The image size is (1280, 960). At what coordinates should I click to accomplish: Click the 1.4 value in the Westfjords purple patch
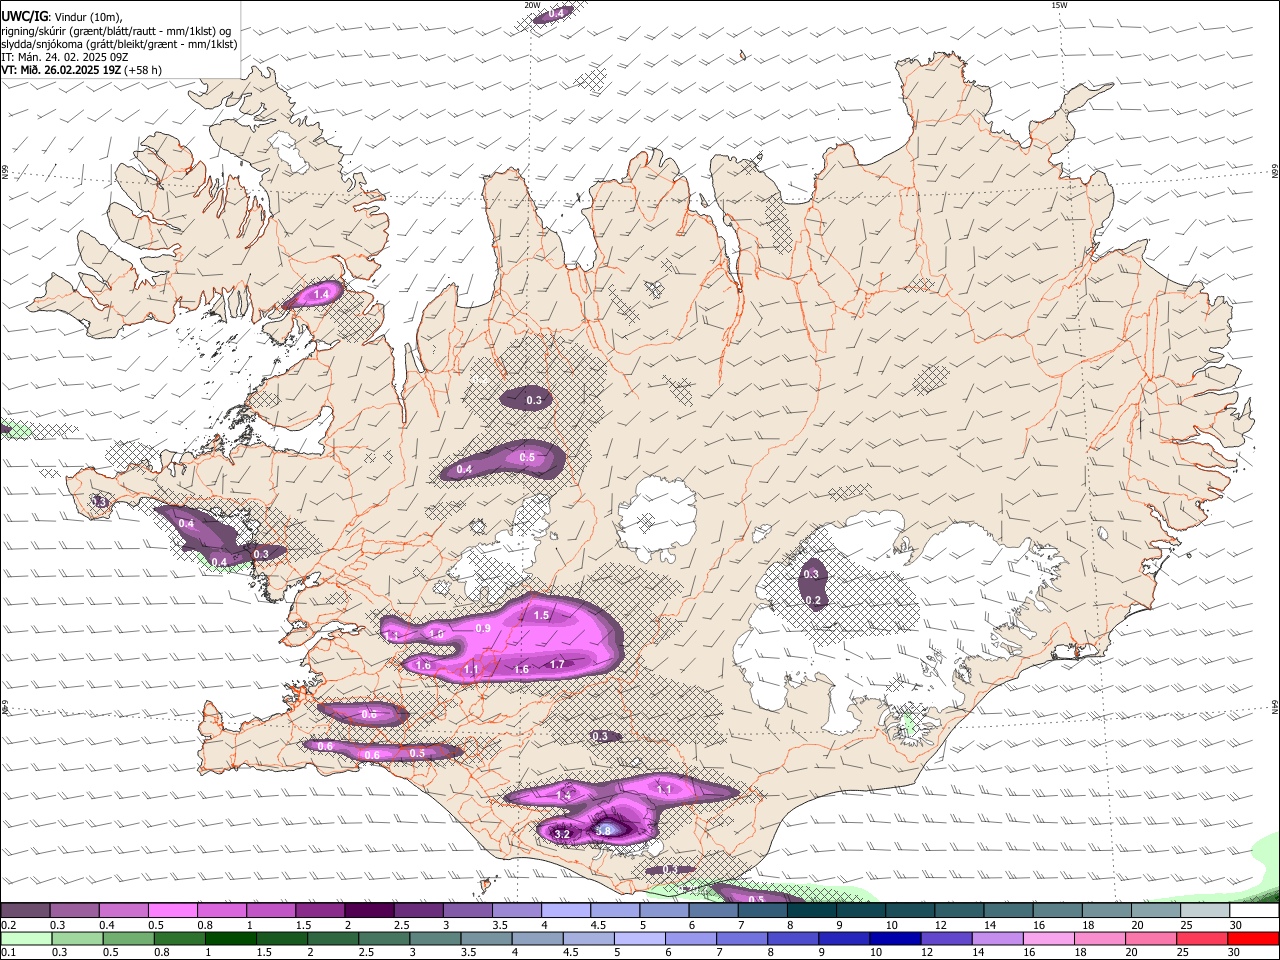322,294
